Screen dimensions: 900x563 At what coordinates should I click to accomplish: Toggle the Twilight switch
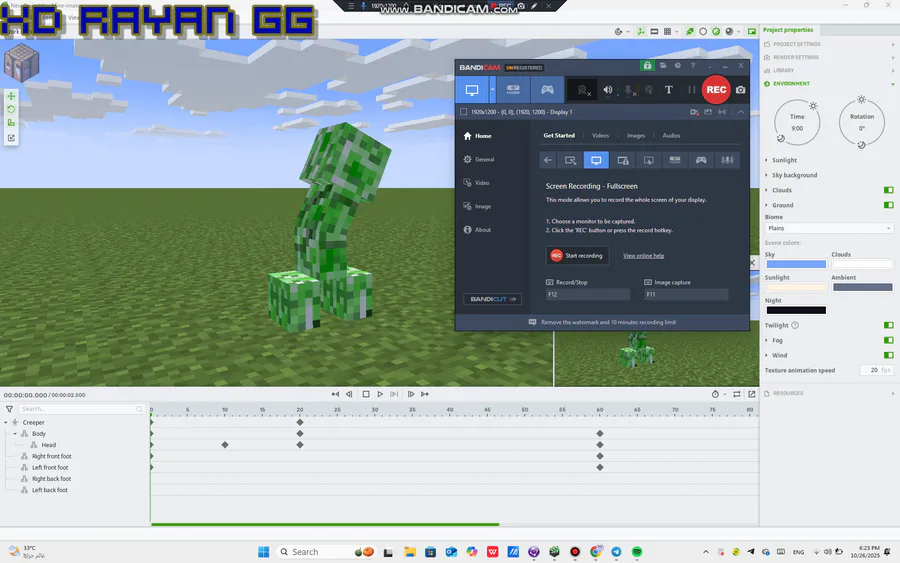tap(889, 325)
